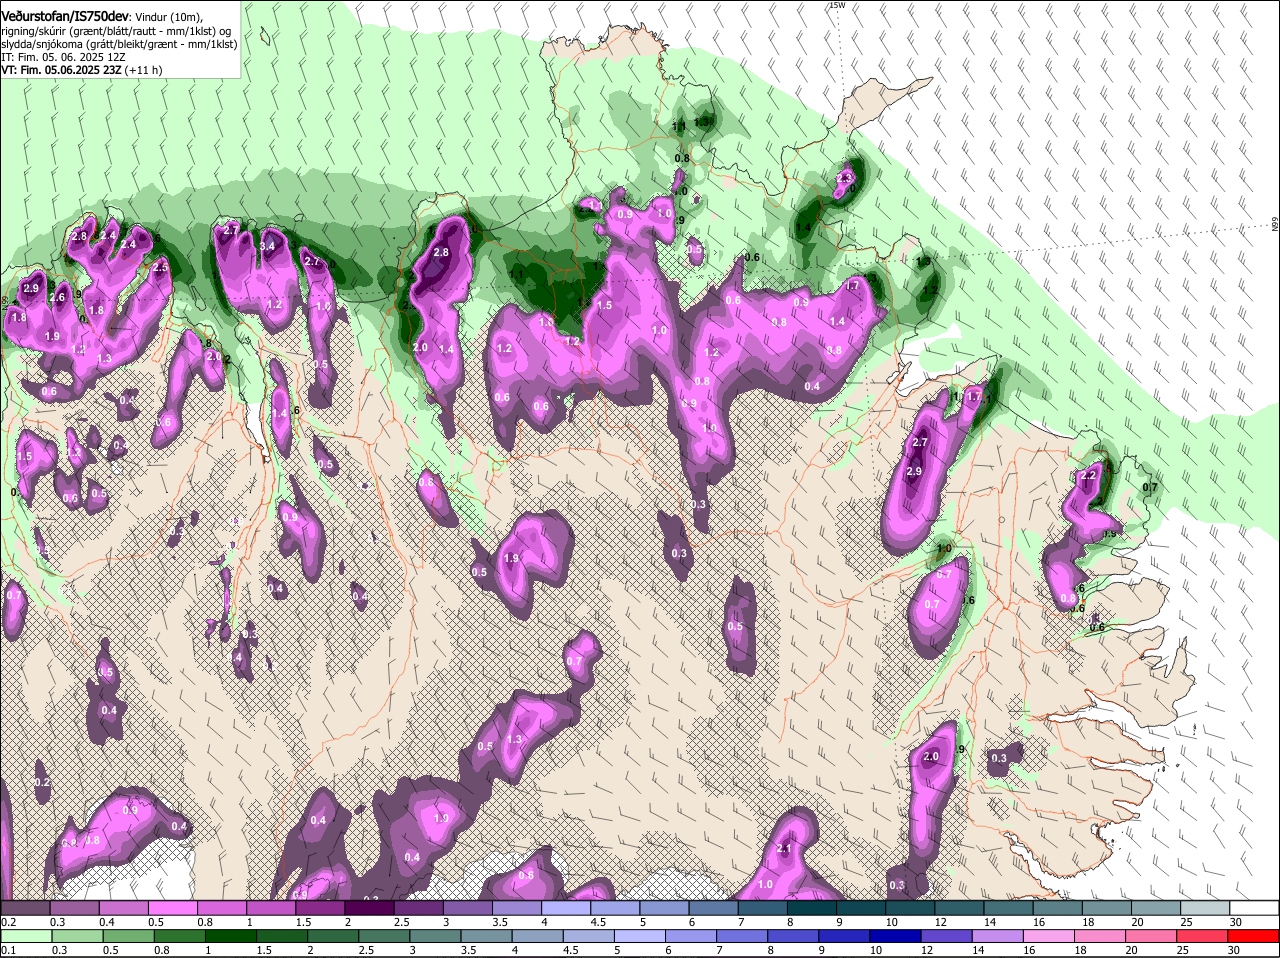1280x958 pixels.
Task: Click the '2.2' precipitation value on the east coast
Action: click(x=1089, y=475)
